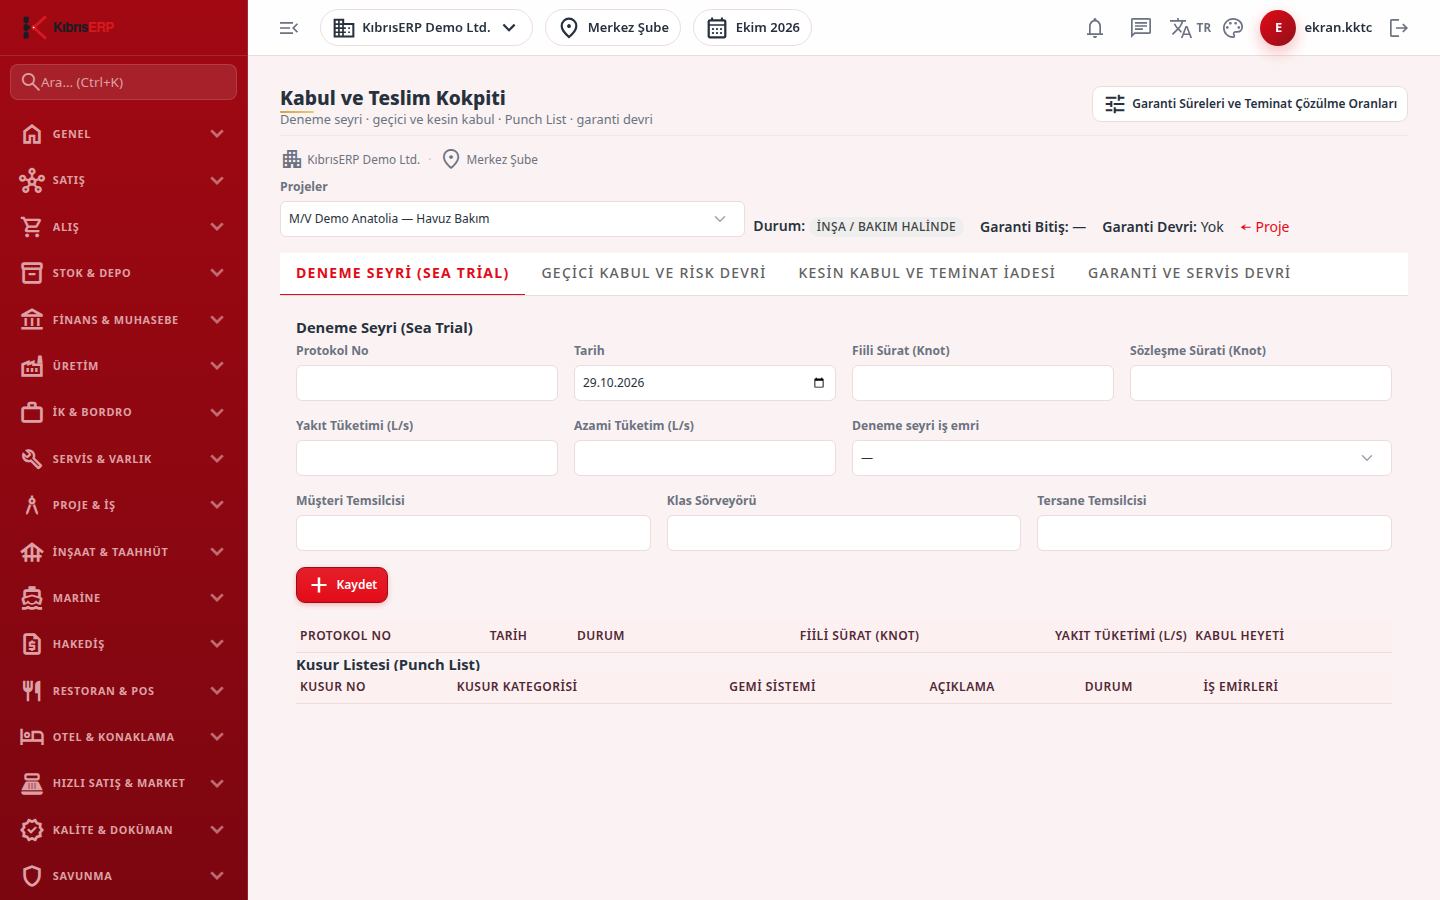Open the Satış module icon

32,180
